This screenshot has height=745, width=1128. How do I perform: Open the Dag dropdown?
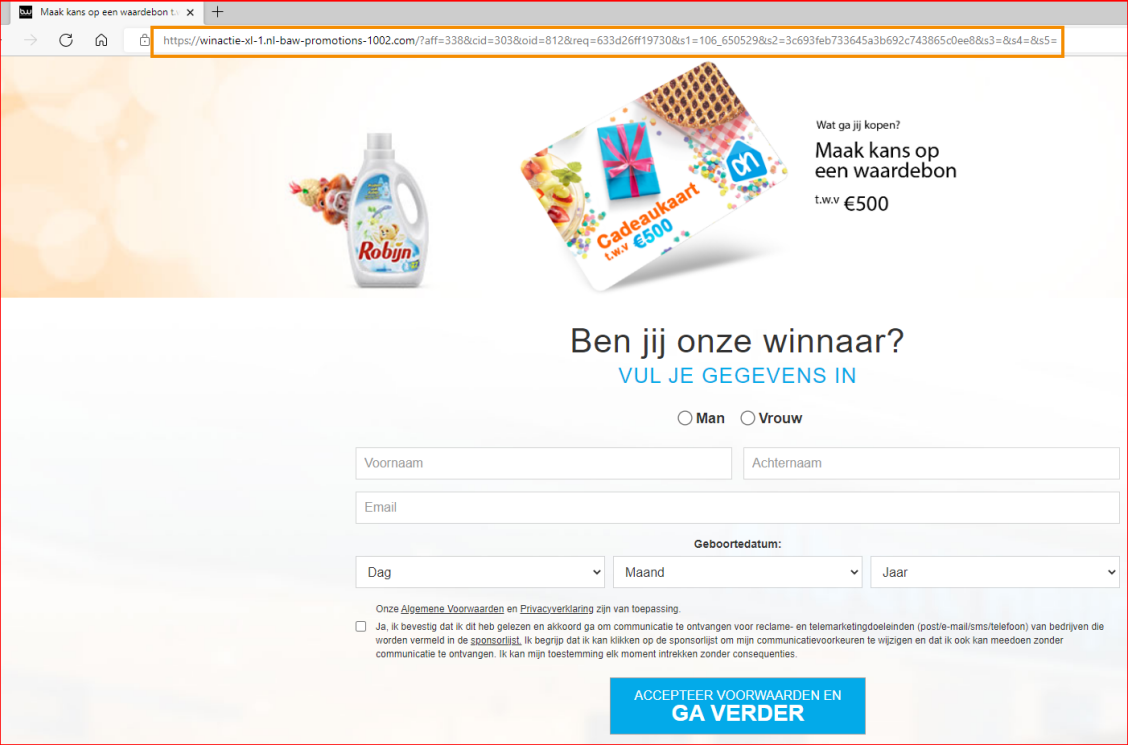click(x=480, y=572)
